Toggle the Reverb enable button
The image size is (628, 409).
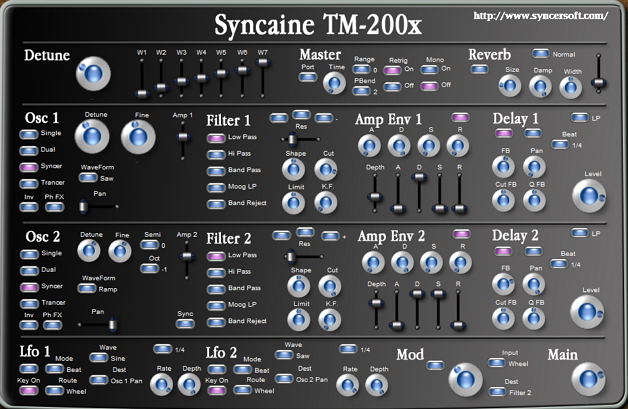pyautogui.click(x=479, y=69)
